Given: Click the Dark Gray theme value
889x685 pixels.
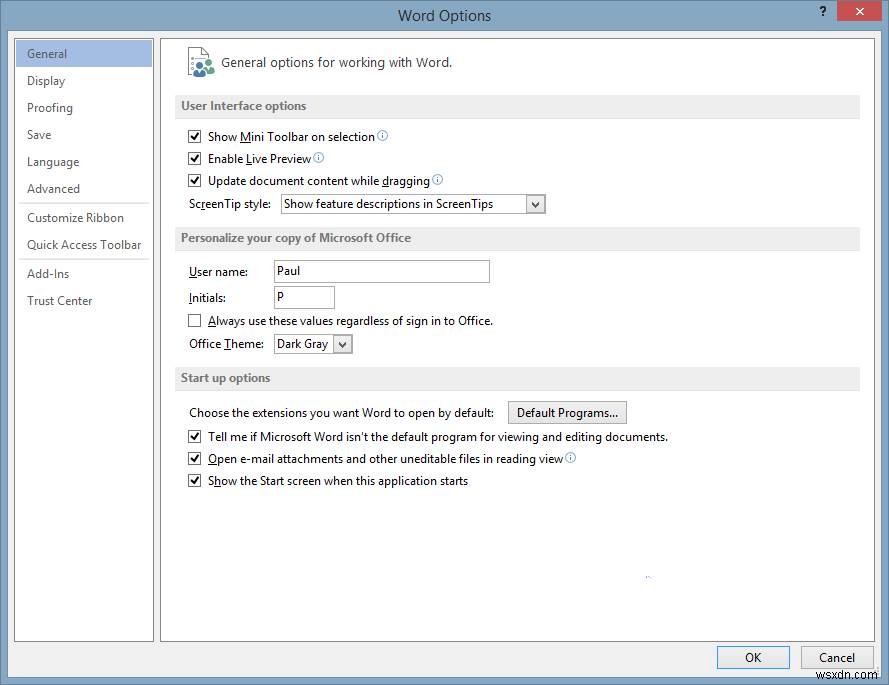Looking at the screenshot, I should coord(303,344).
